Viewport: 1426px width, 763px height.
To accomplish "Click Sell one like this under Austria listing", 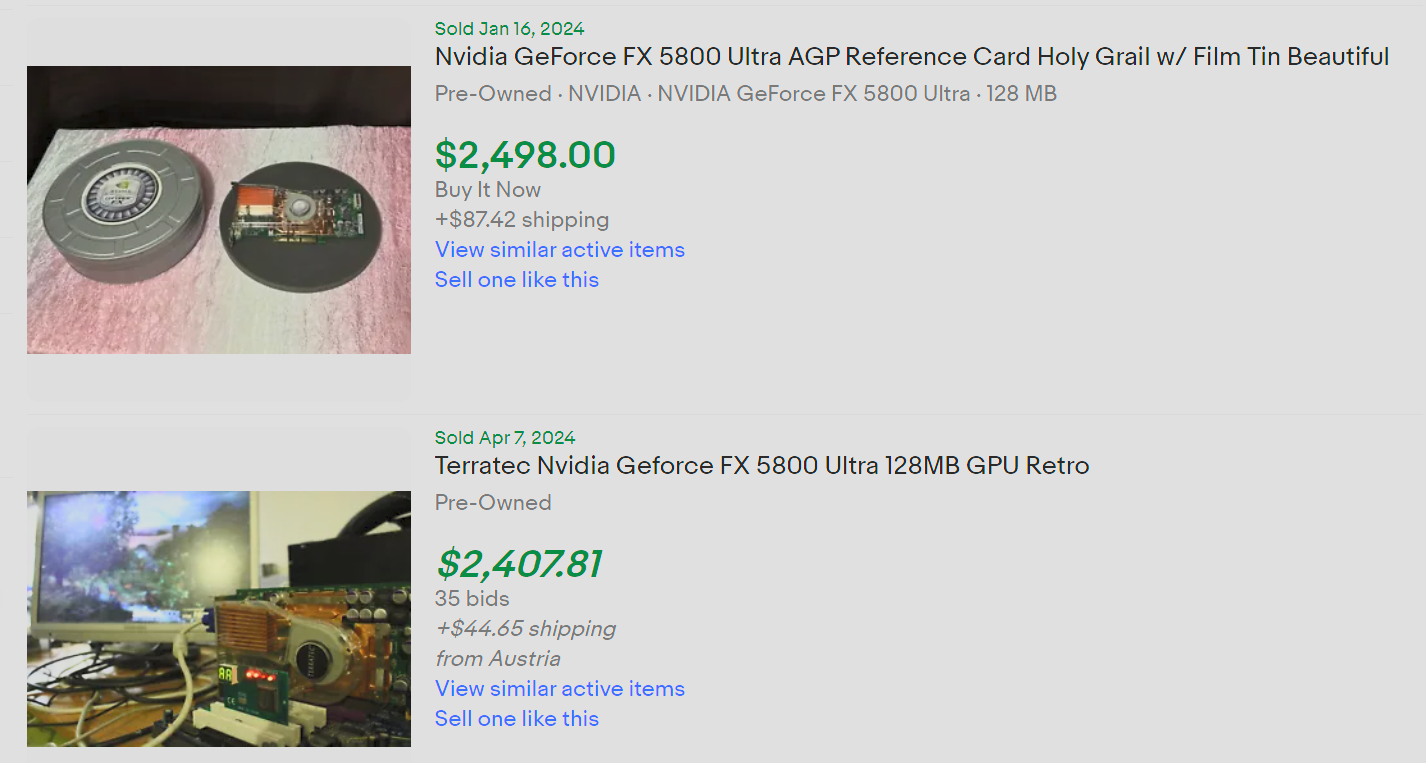I will click(516, 719).
